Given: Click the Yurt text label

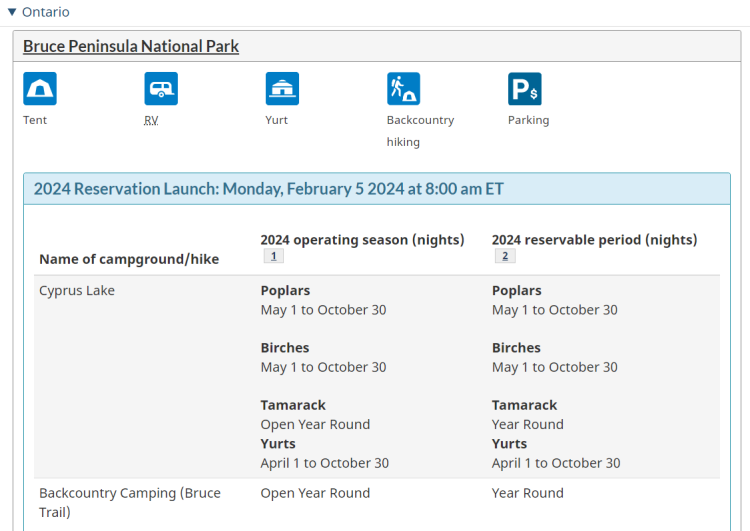Looking at the screenshot, I should 278,120.
